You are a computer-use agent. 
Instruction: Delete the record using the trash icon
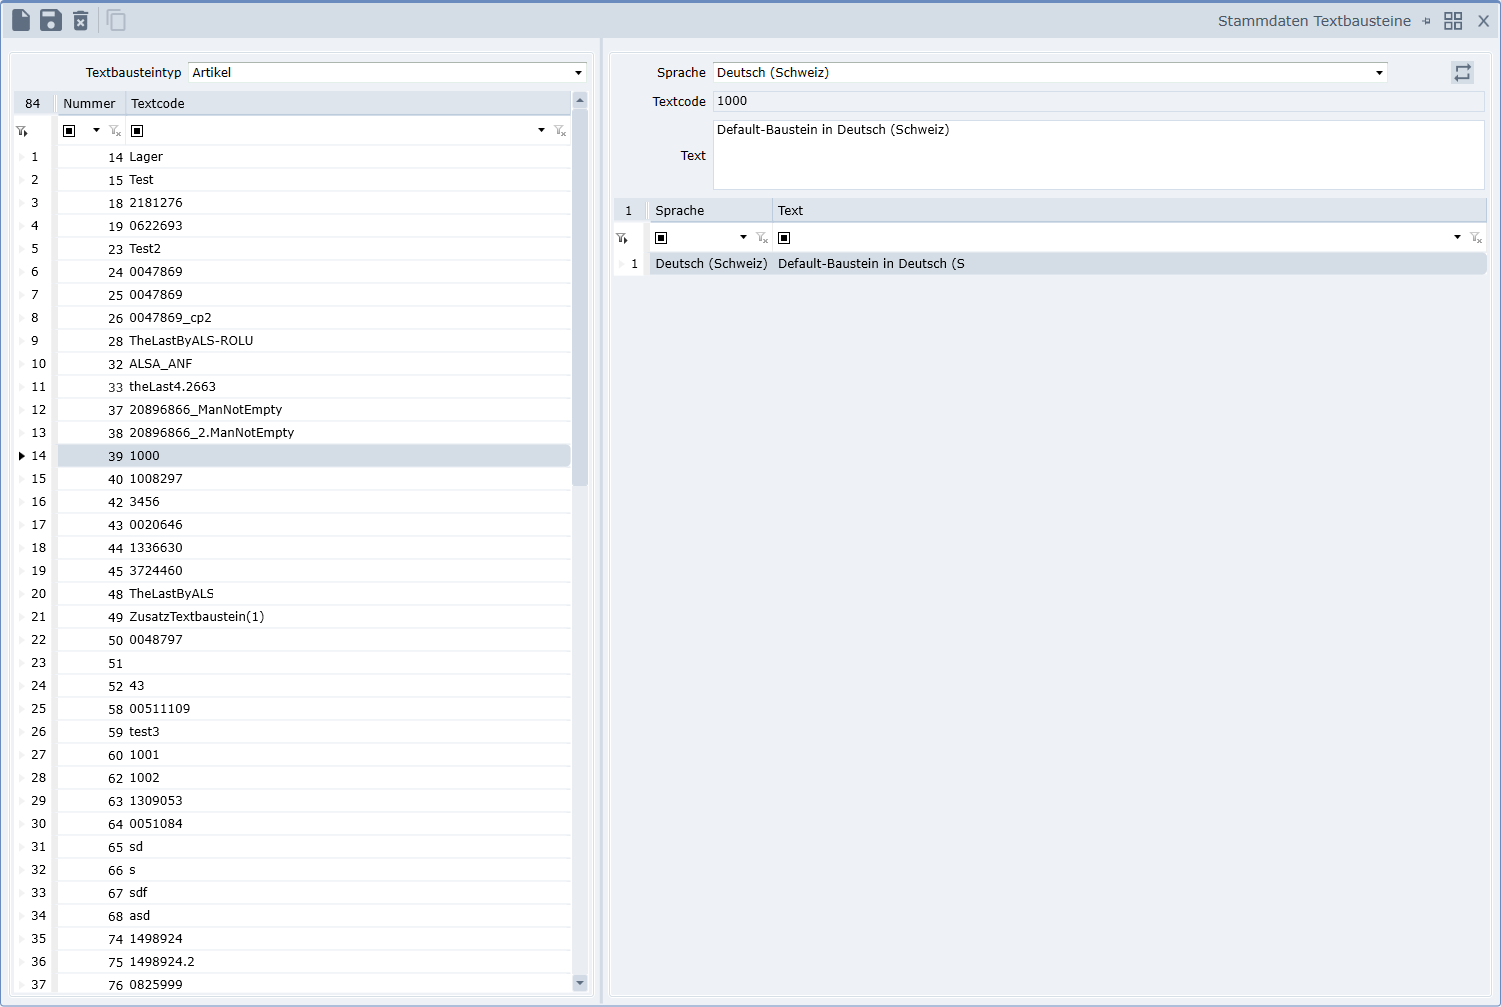[81, 20]
